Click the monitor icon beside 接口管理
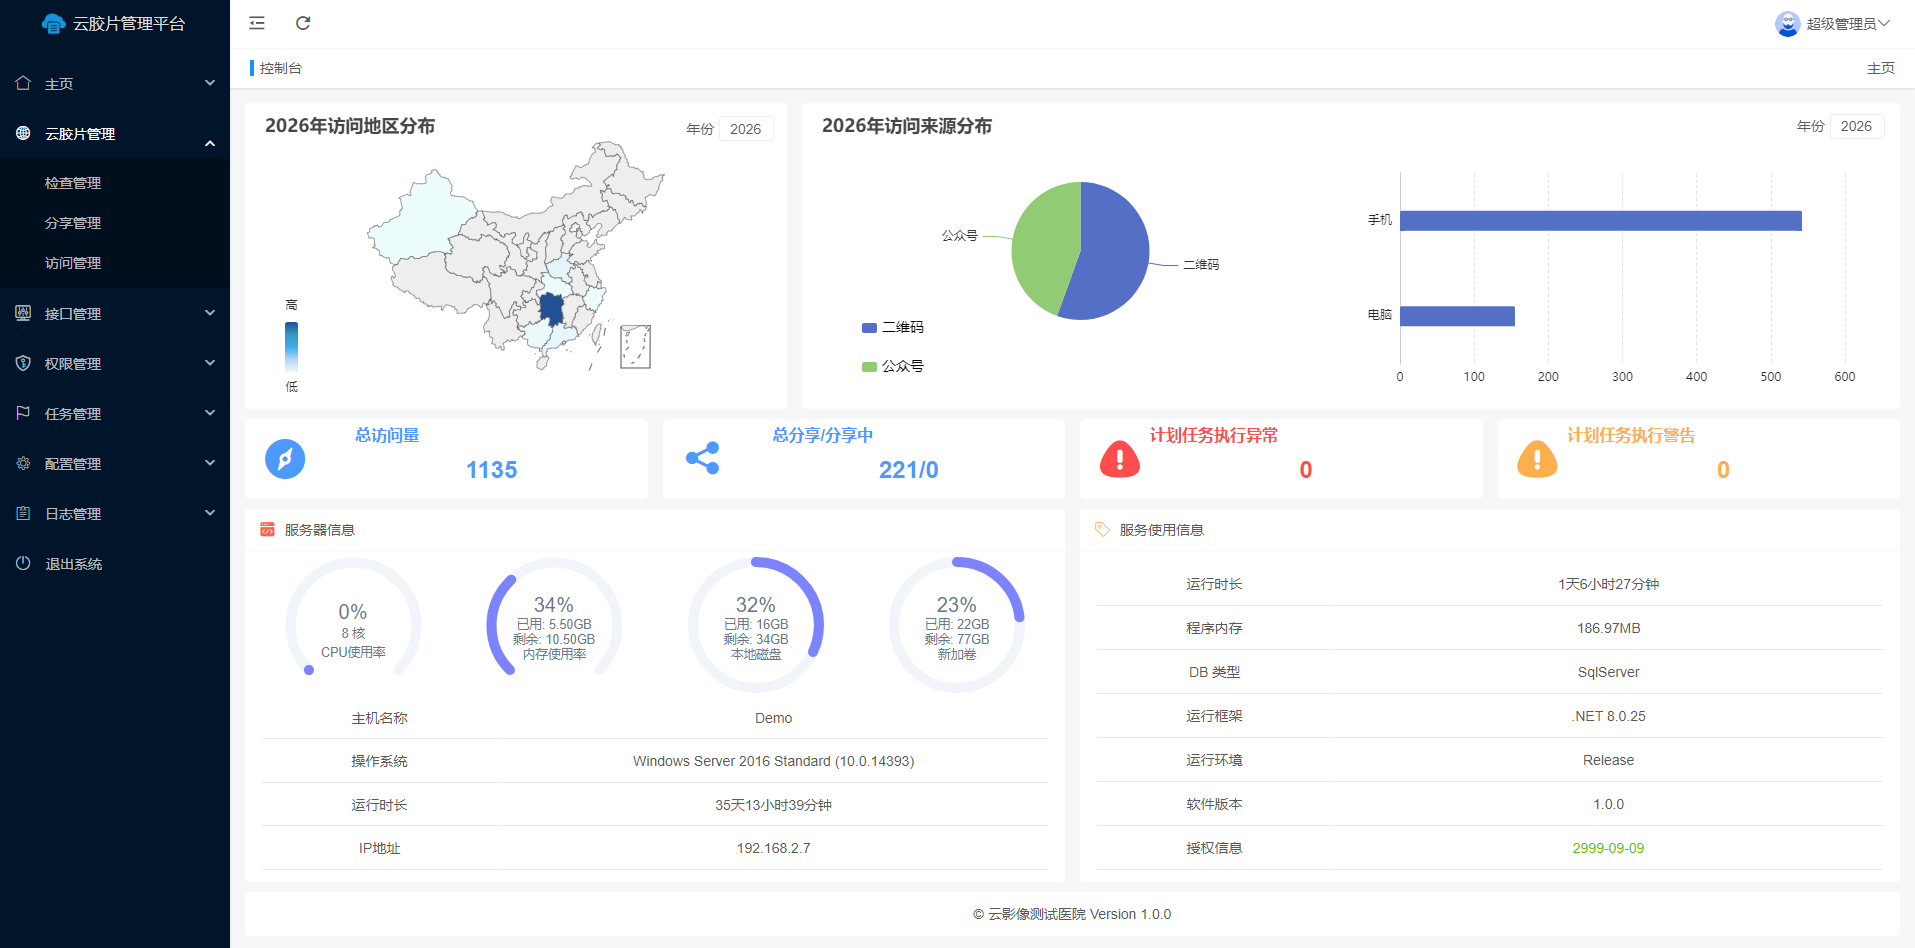The image size is (1915, 948). [x=23, y=313]
